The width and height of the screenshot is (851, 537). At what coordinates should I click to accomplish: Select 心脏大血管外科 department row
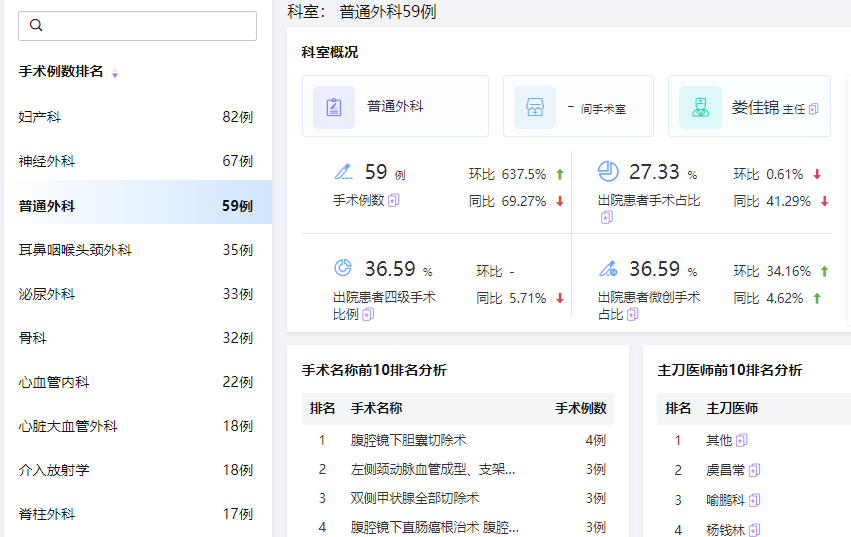(x=136, y=426)
